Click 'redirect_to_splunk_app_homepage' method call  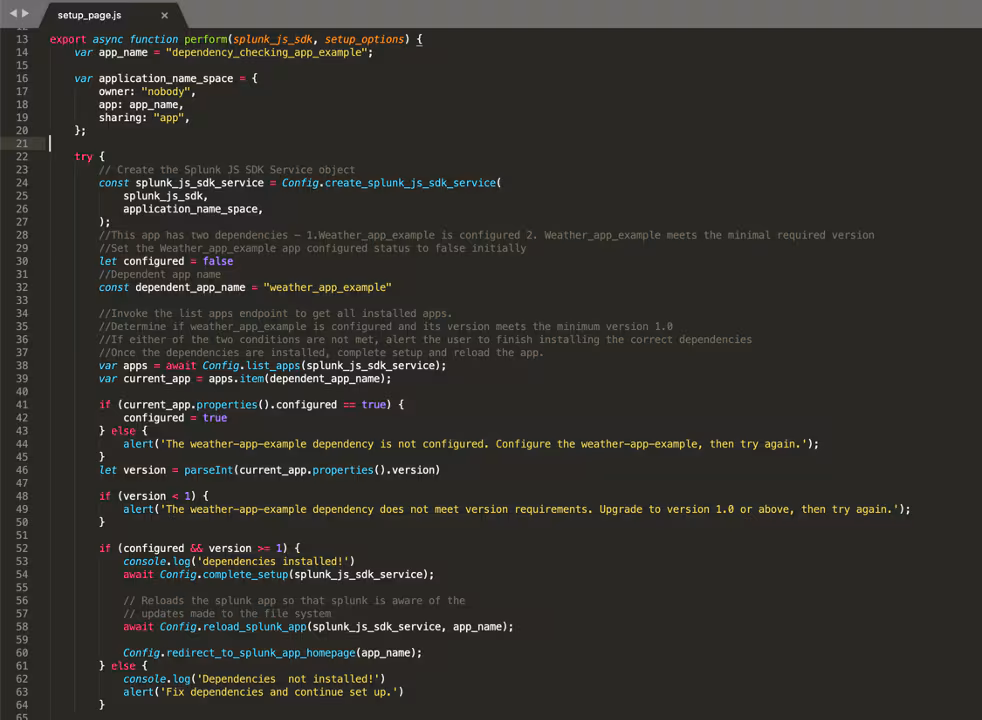coord(260,652)
